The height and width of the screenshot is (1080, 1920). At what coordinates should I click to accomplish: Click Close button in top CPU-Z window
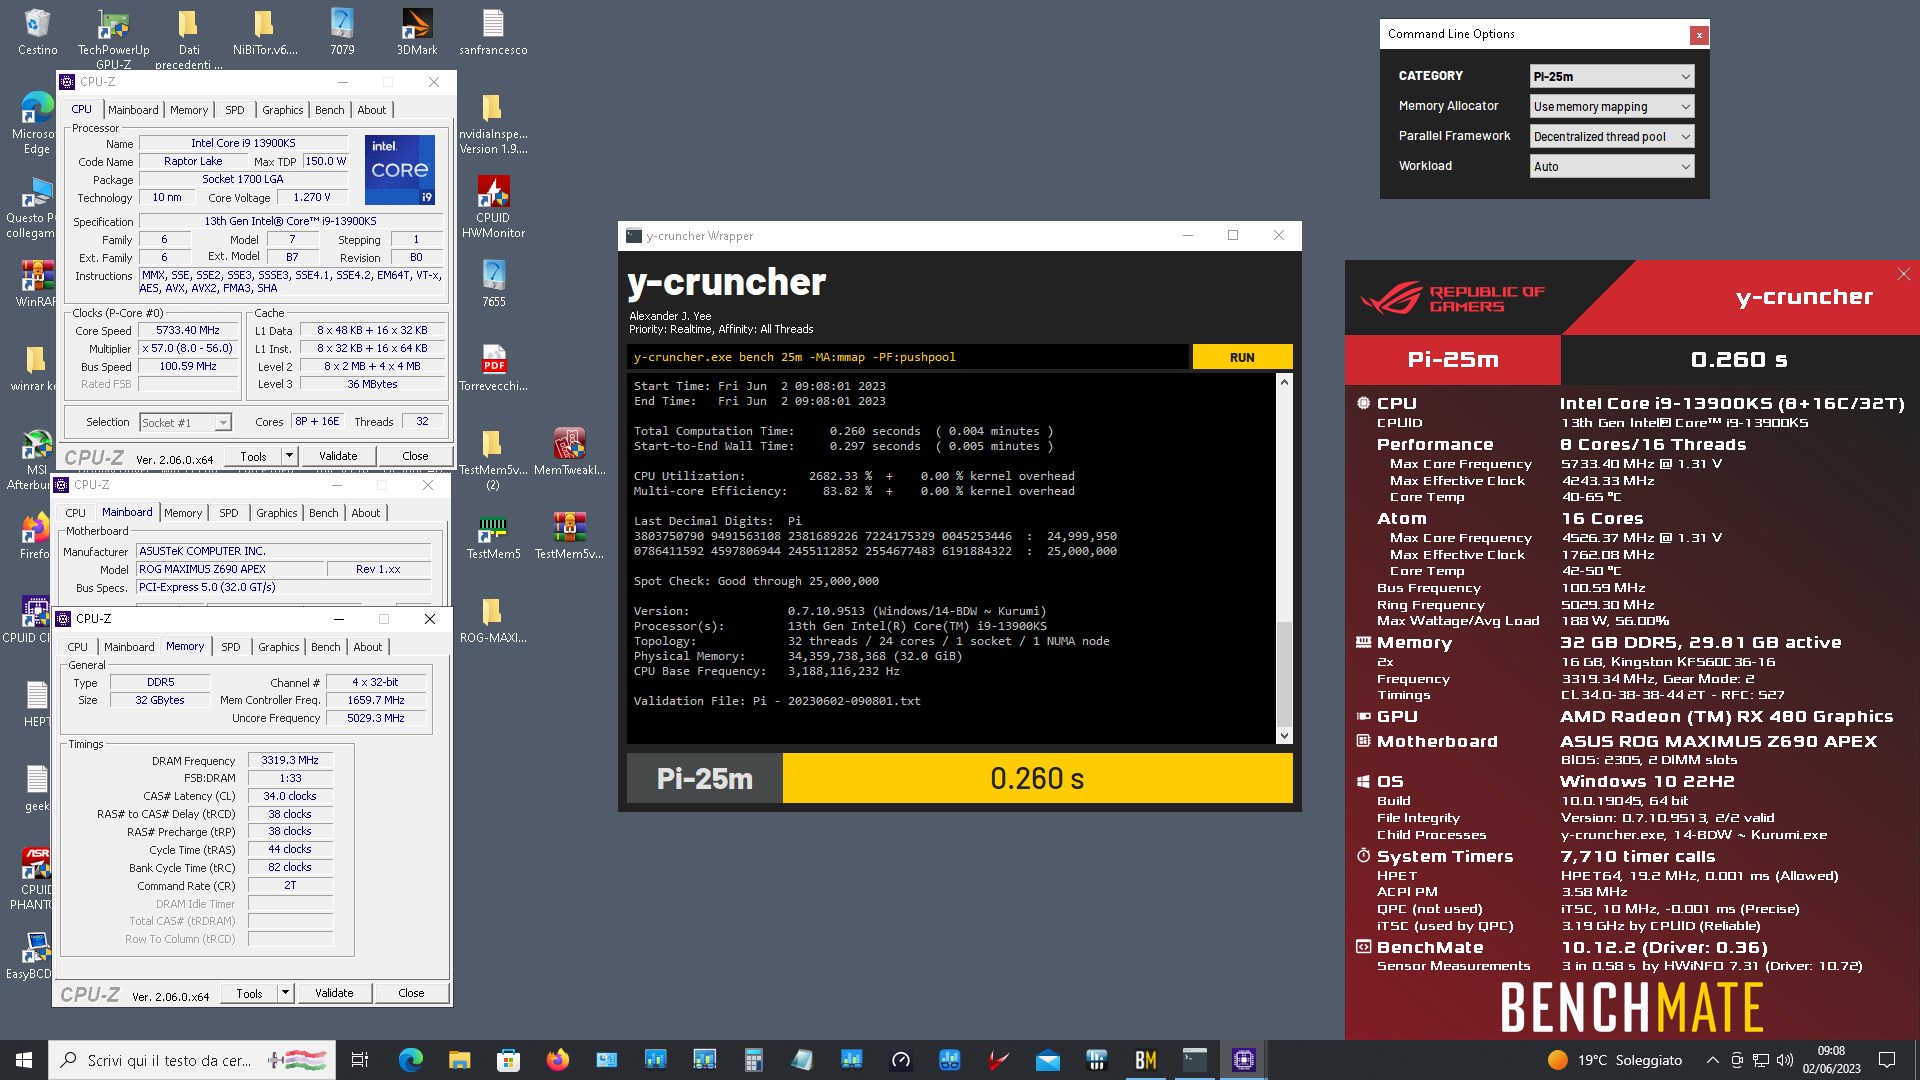(415, 456)
